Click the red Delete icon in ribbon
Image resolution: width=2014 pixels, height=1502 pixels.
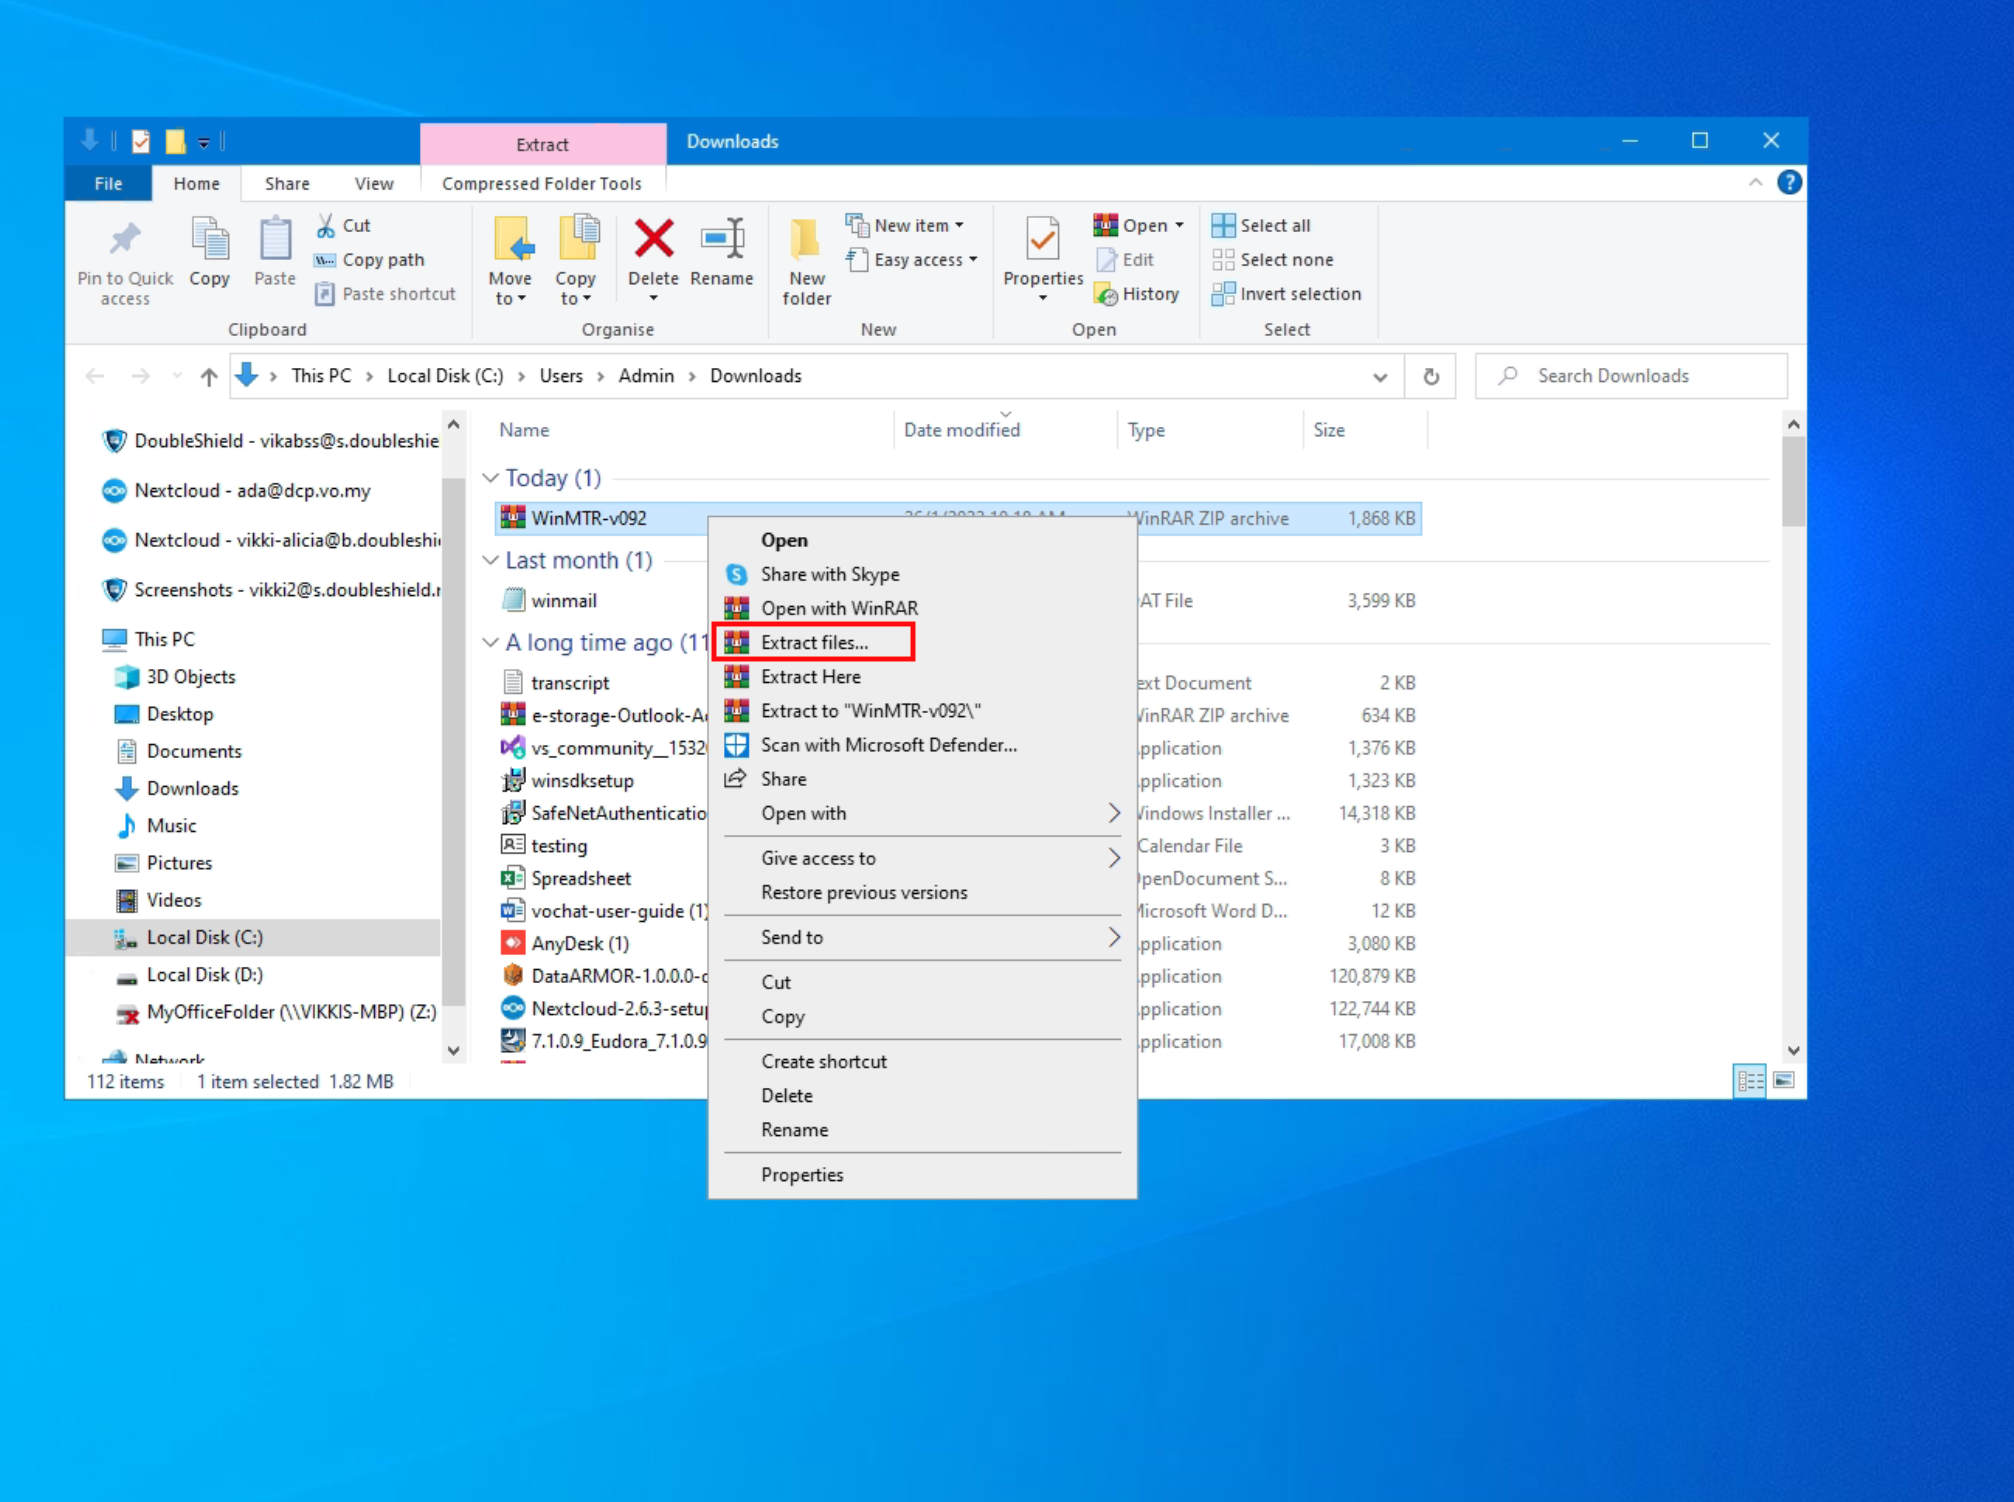click(x=653, y=240)
